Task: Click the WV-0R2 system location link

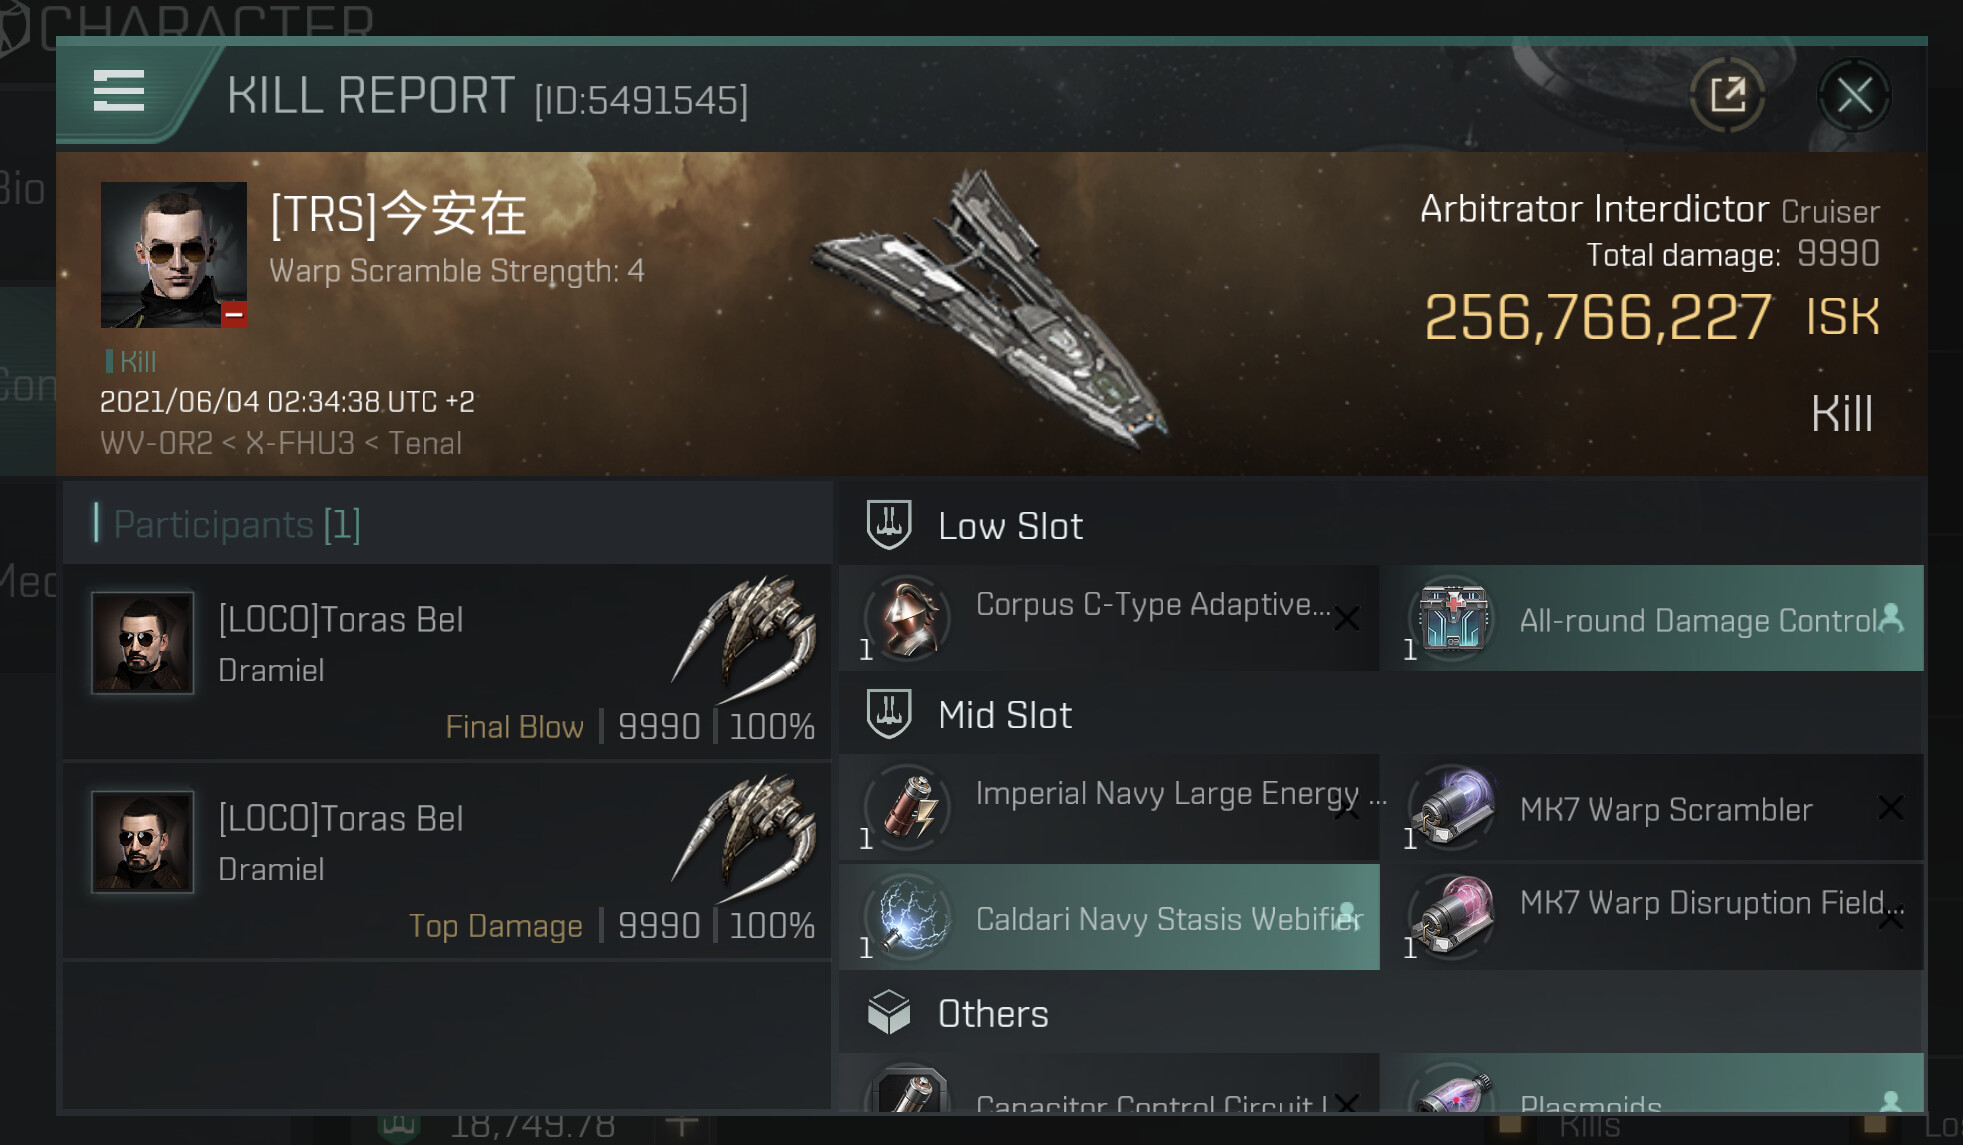Action: [x=156, y=443]
